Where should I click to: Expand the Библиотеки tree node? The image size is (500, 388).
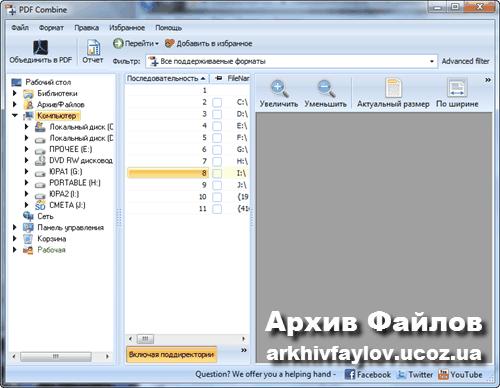[15, 93]
